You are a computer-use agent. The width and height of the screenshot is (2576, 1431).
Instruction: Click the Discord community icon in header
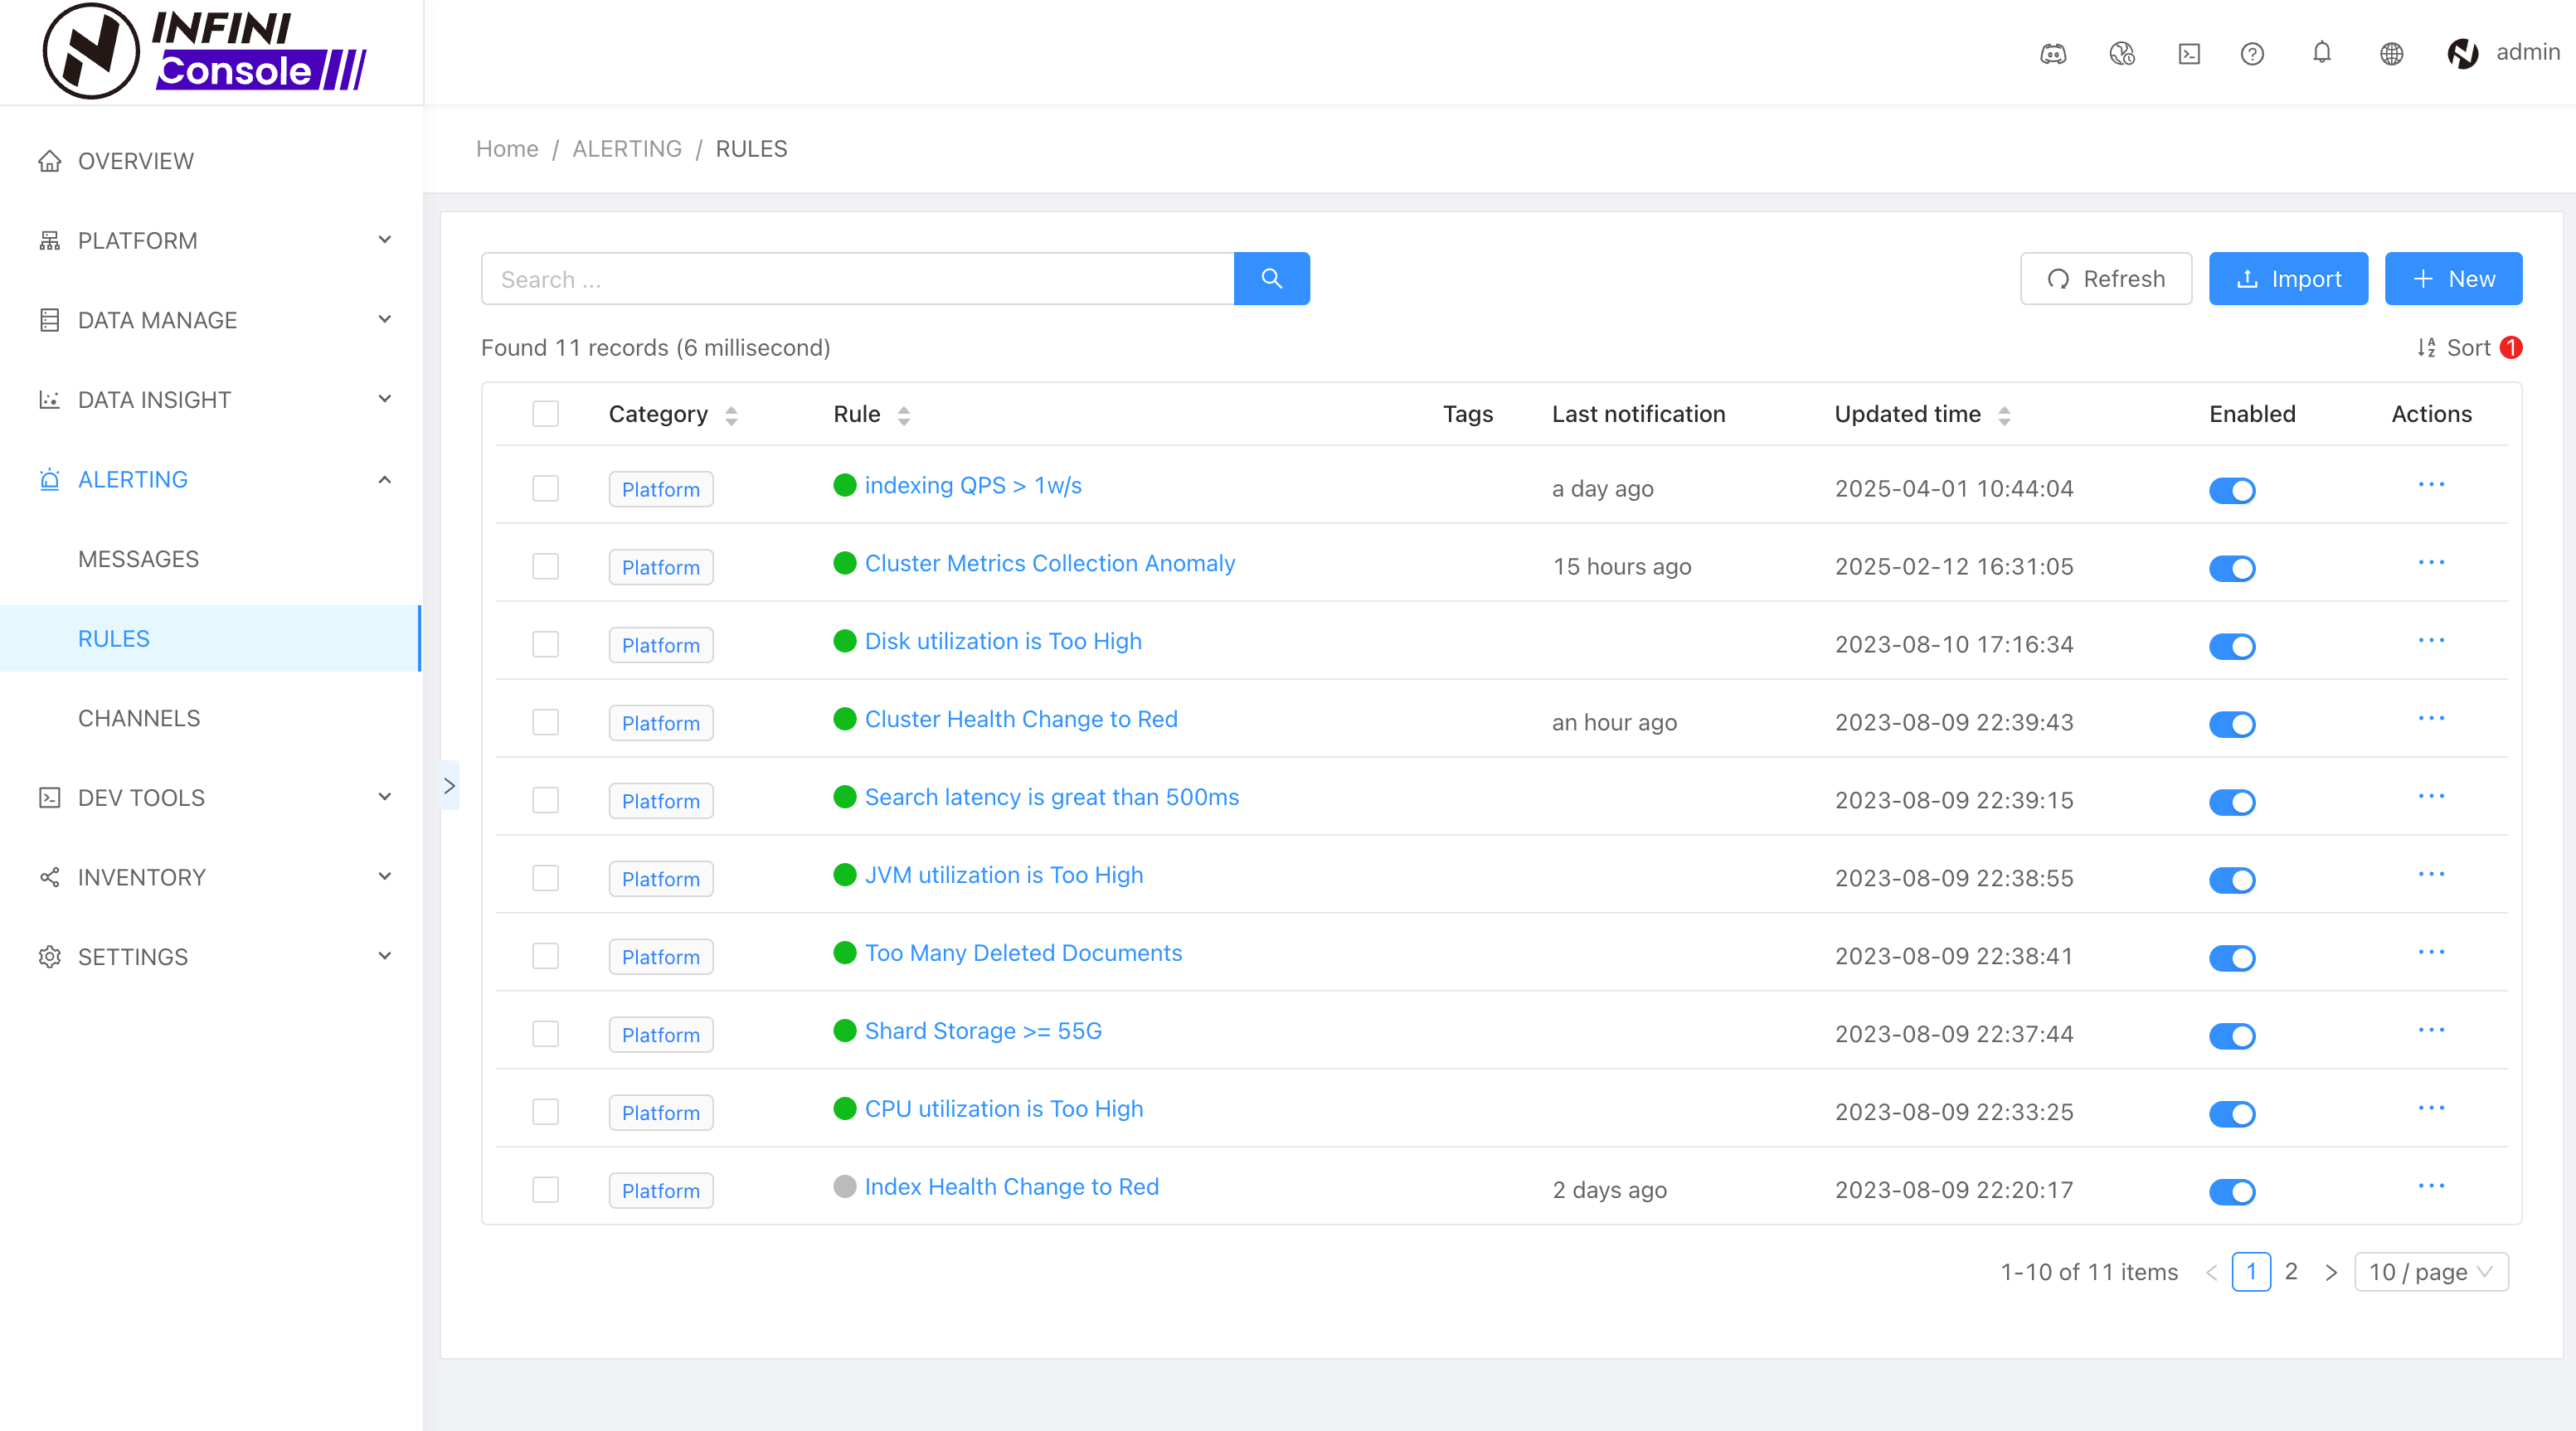2053,54
